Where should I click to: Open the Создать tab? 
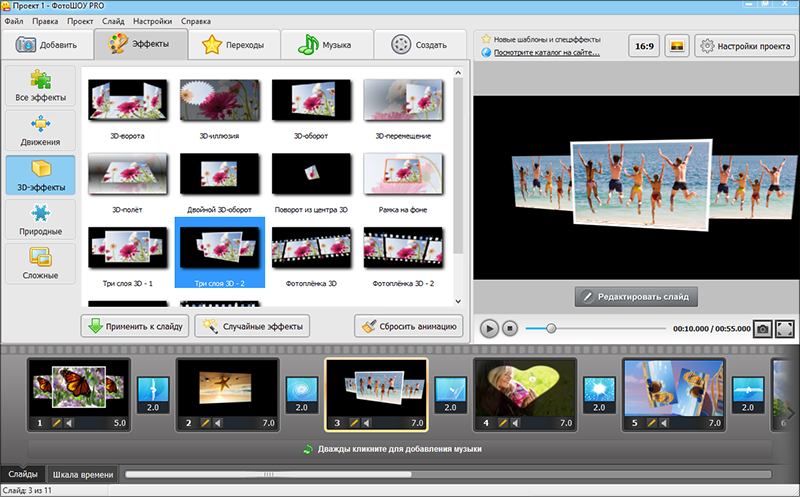[x=420, y=45]
